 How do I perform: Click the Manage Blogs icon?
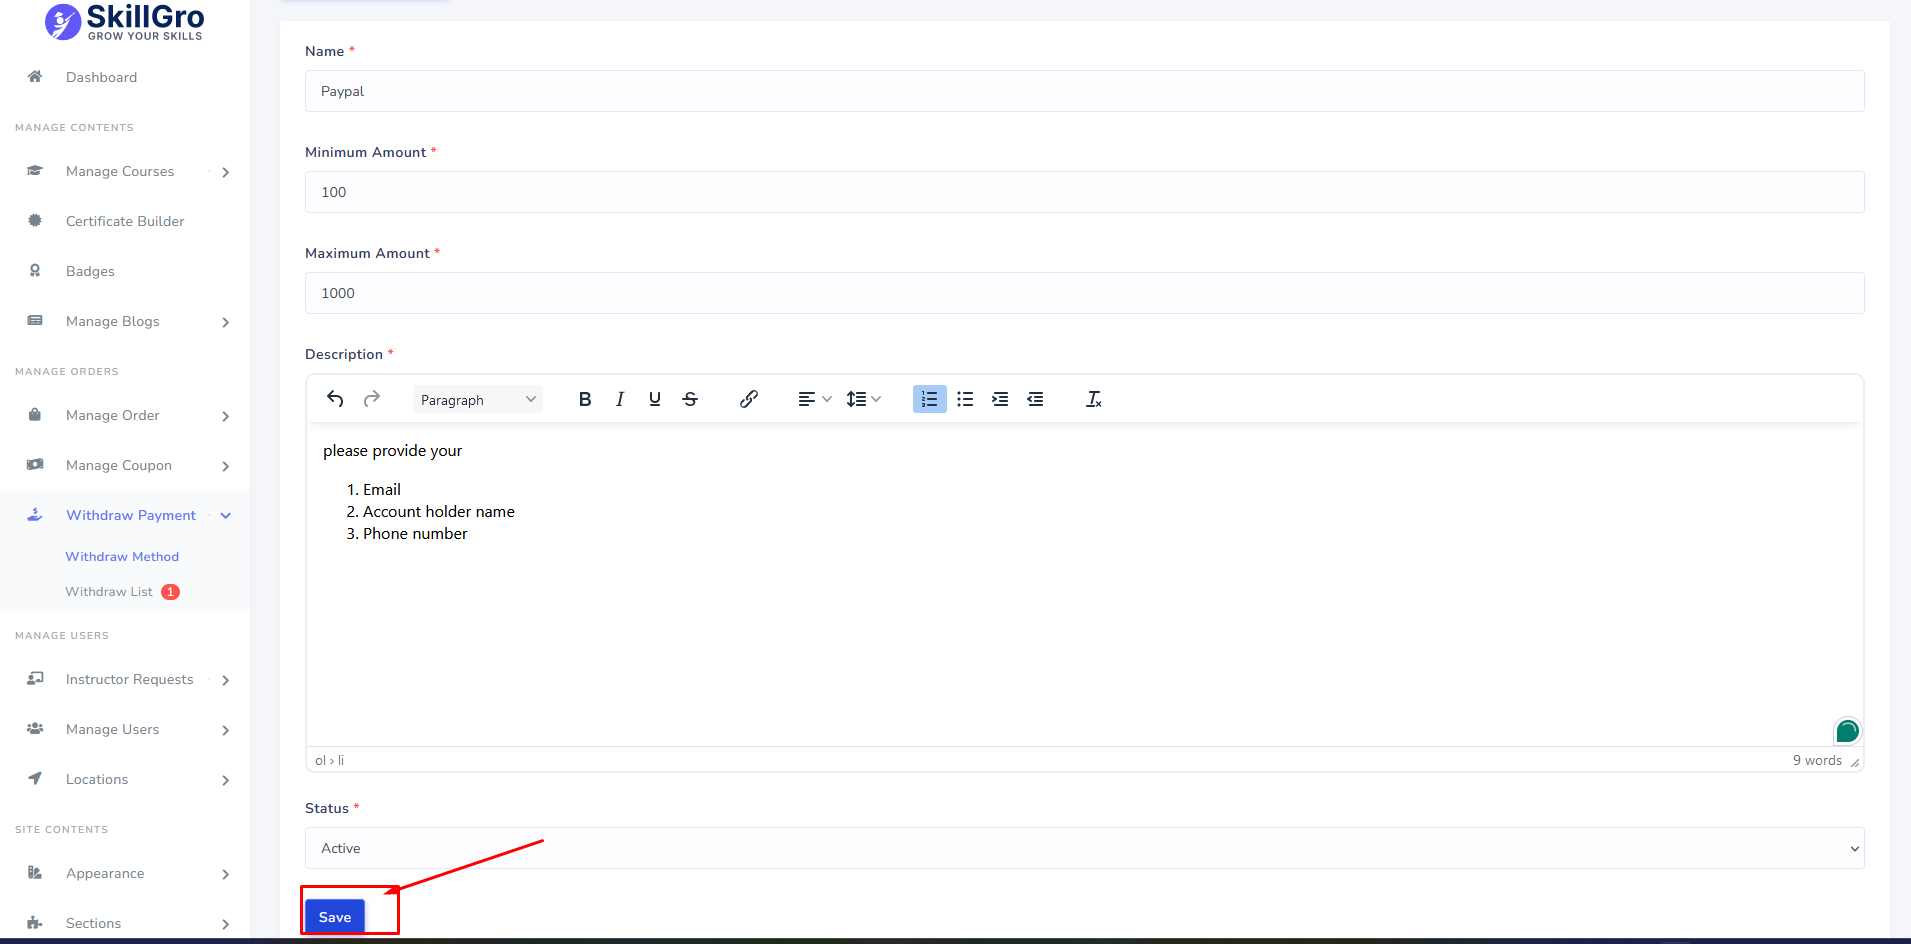coord(35,320)
